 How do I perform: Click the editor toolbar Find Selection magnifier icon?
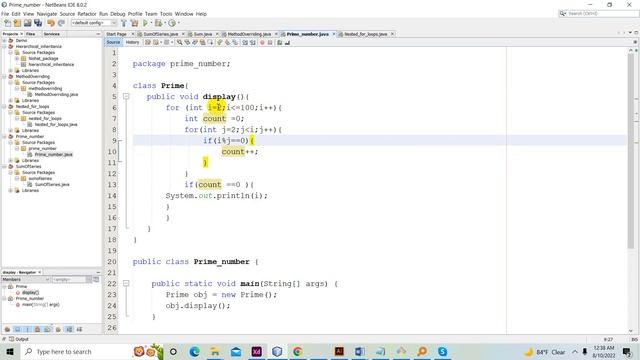coord(180,42)
